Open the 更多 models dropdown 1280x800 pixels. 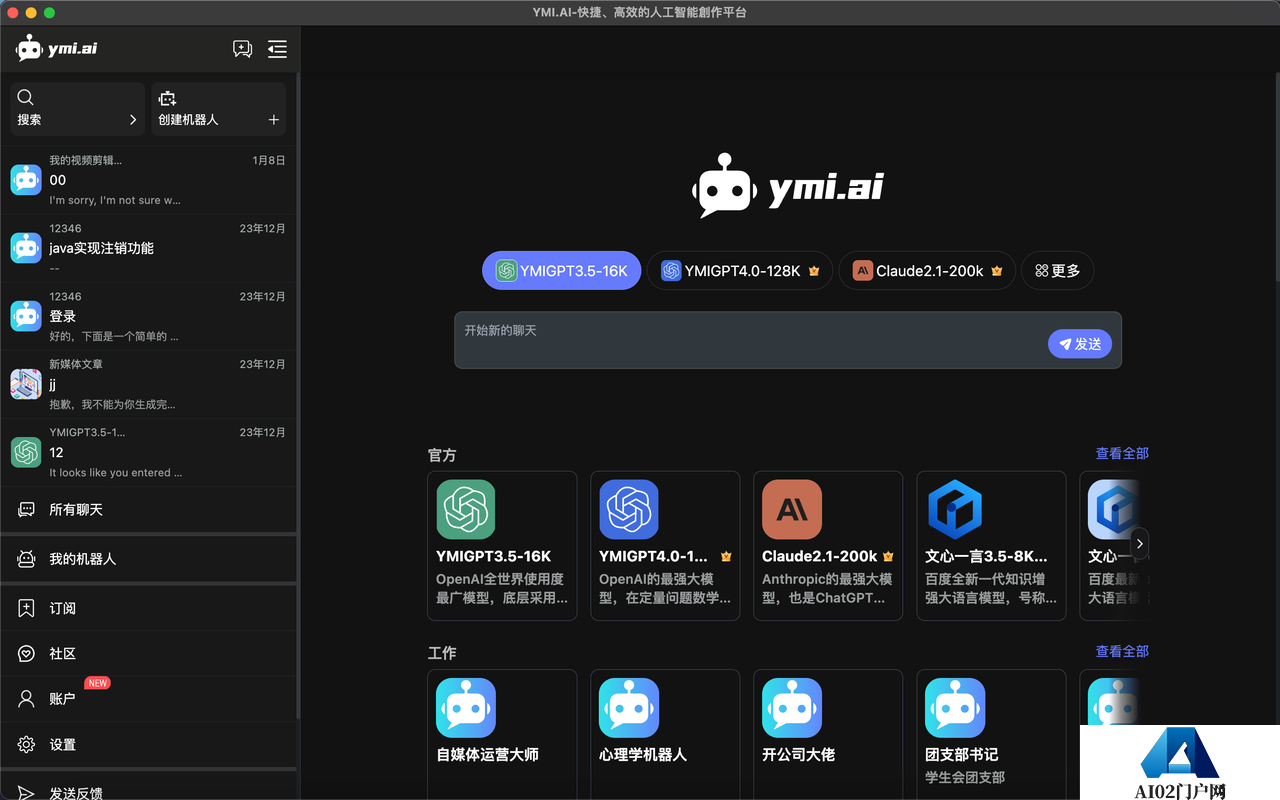[1058, 270]
